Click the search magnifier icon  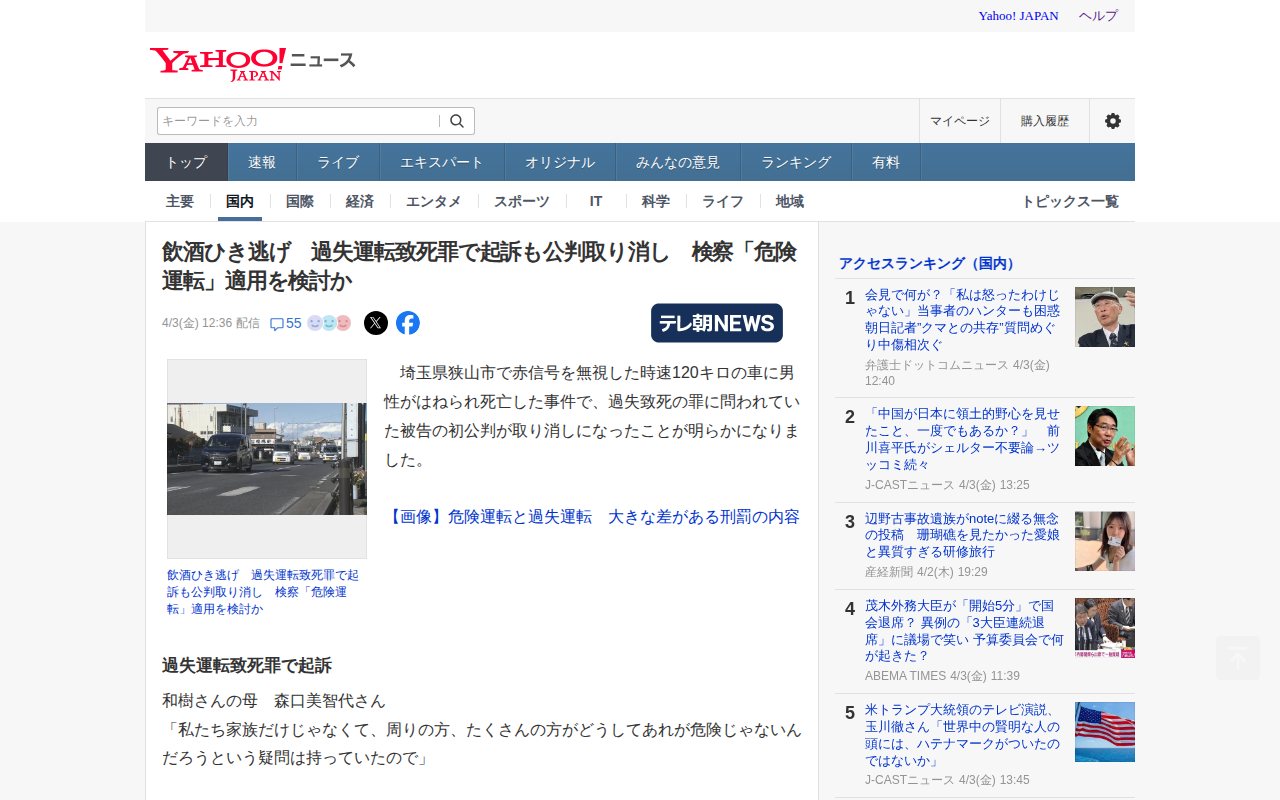(457, 121)
